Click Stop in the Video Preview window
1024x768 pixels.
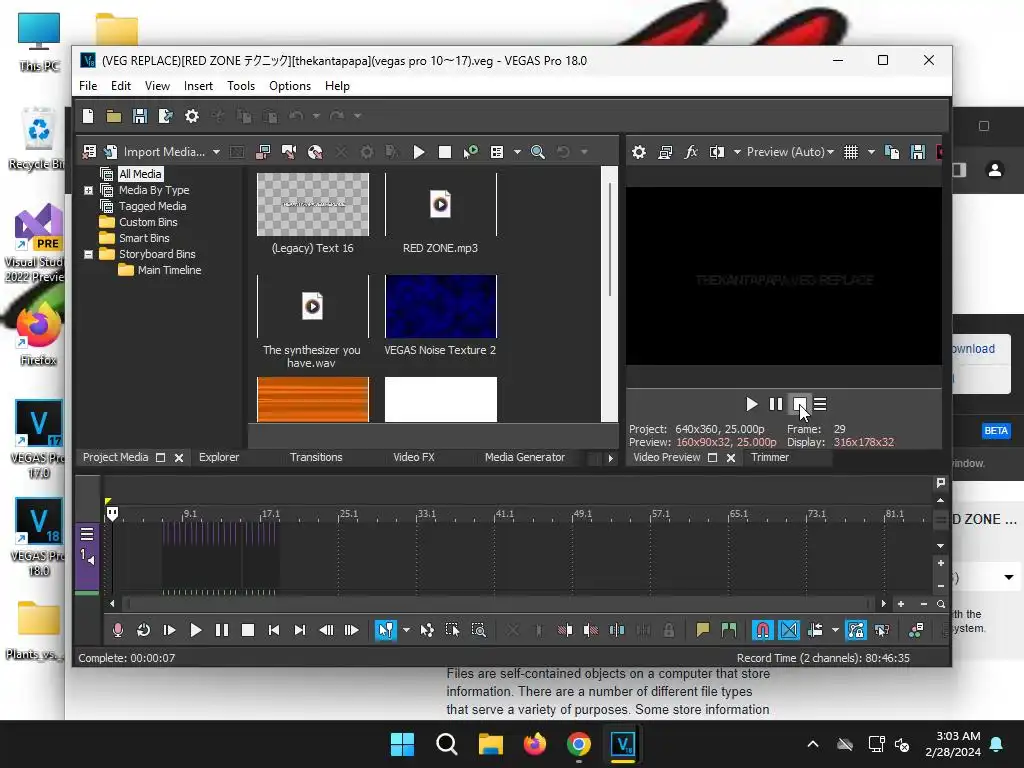point(799,404)
